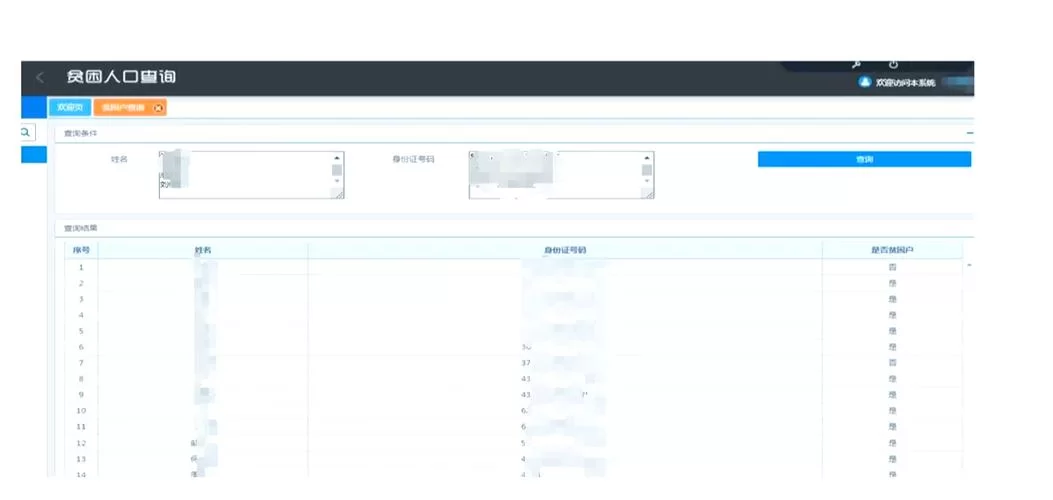Image resolution: width=1053 pixels, height=500 pixels.
Task: Click the power logout icon in header
Action: (893, 64)
